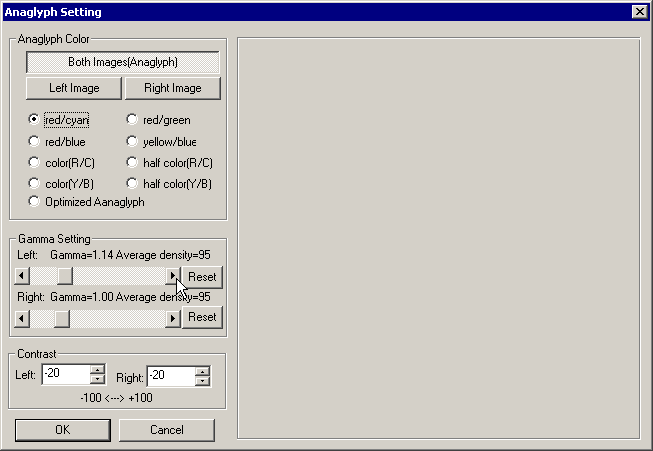Click the Right contrast input field
The image size is (653, 451).
point(171,376)
